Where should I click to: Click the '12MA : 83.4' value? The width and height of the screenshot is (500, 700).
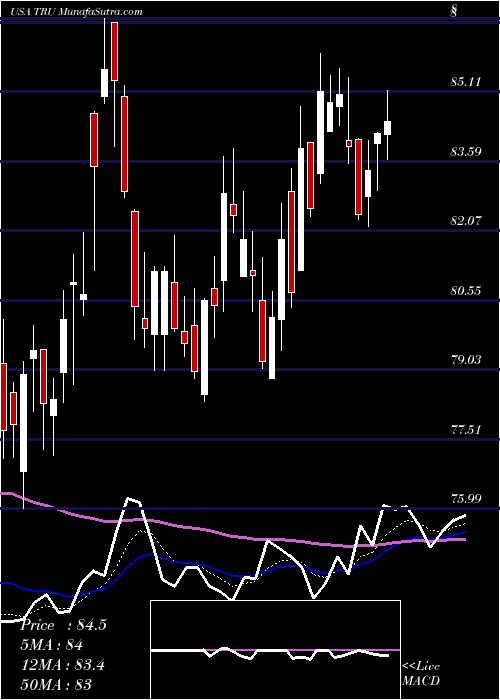(62, 665)
